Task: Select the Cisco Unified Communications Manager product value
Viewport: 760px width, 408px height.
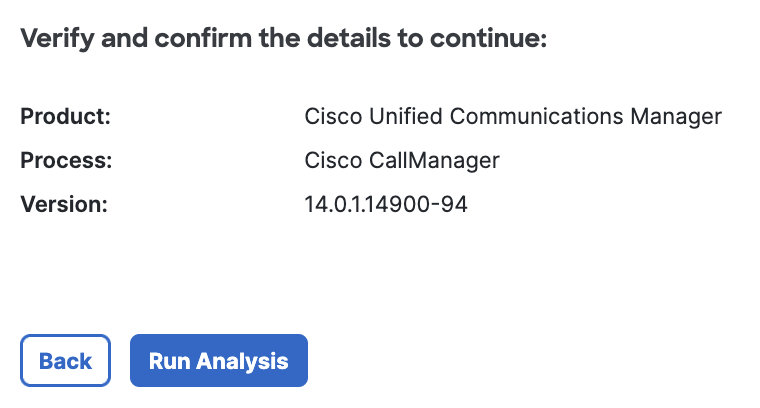Action: 512,116
